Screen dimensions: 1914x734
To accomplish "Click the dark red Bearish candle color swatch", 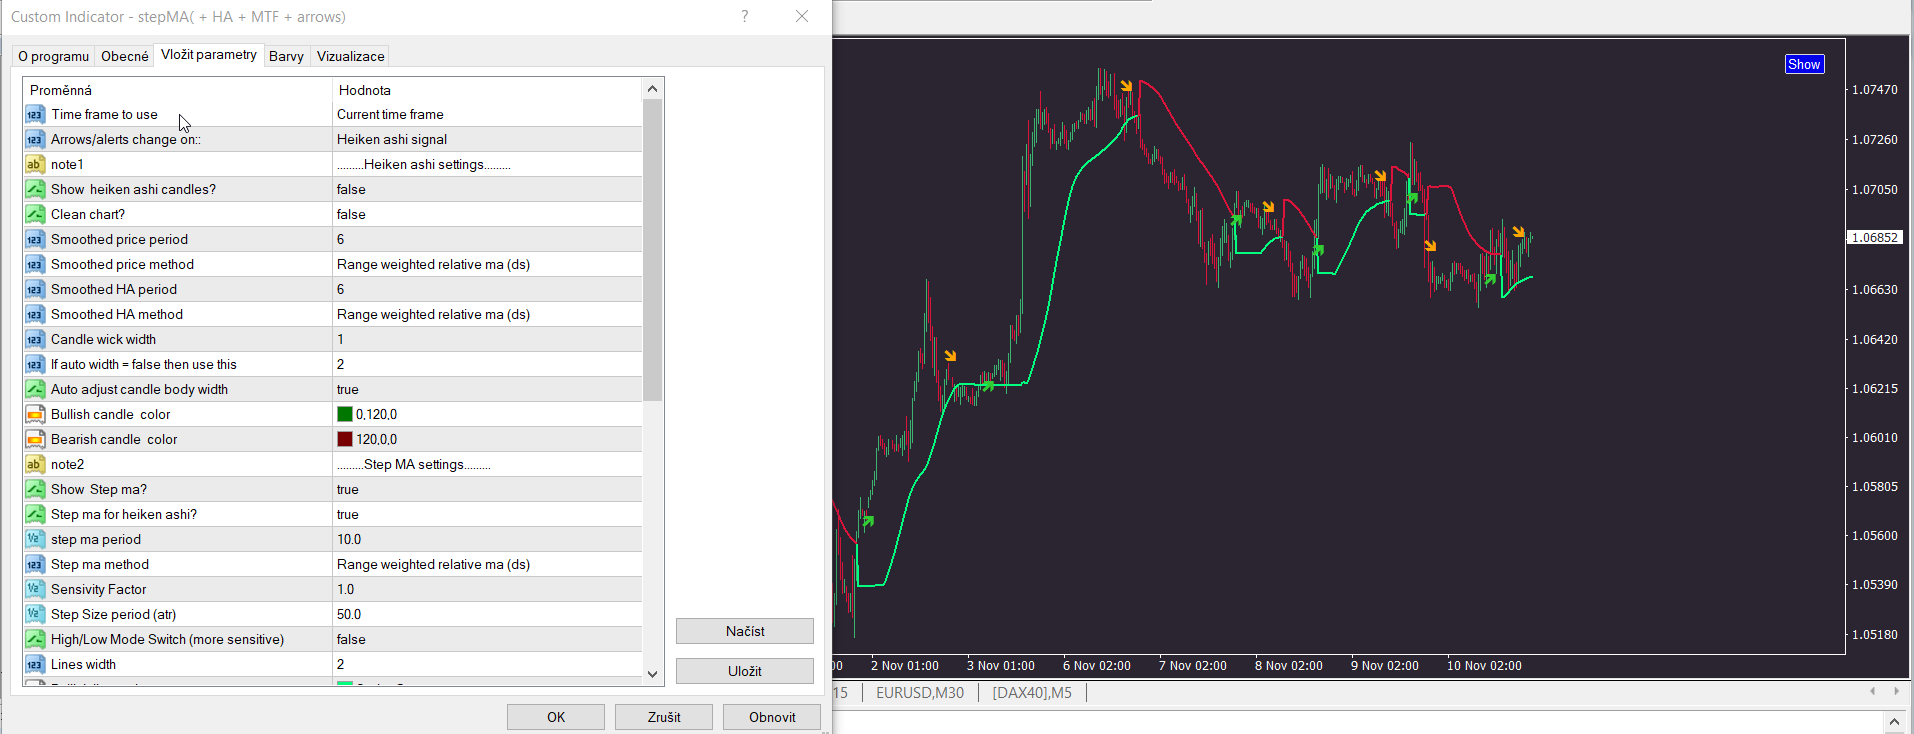I will pyautogui.click(x=345, y=439).
